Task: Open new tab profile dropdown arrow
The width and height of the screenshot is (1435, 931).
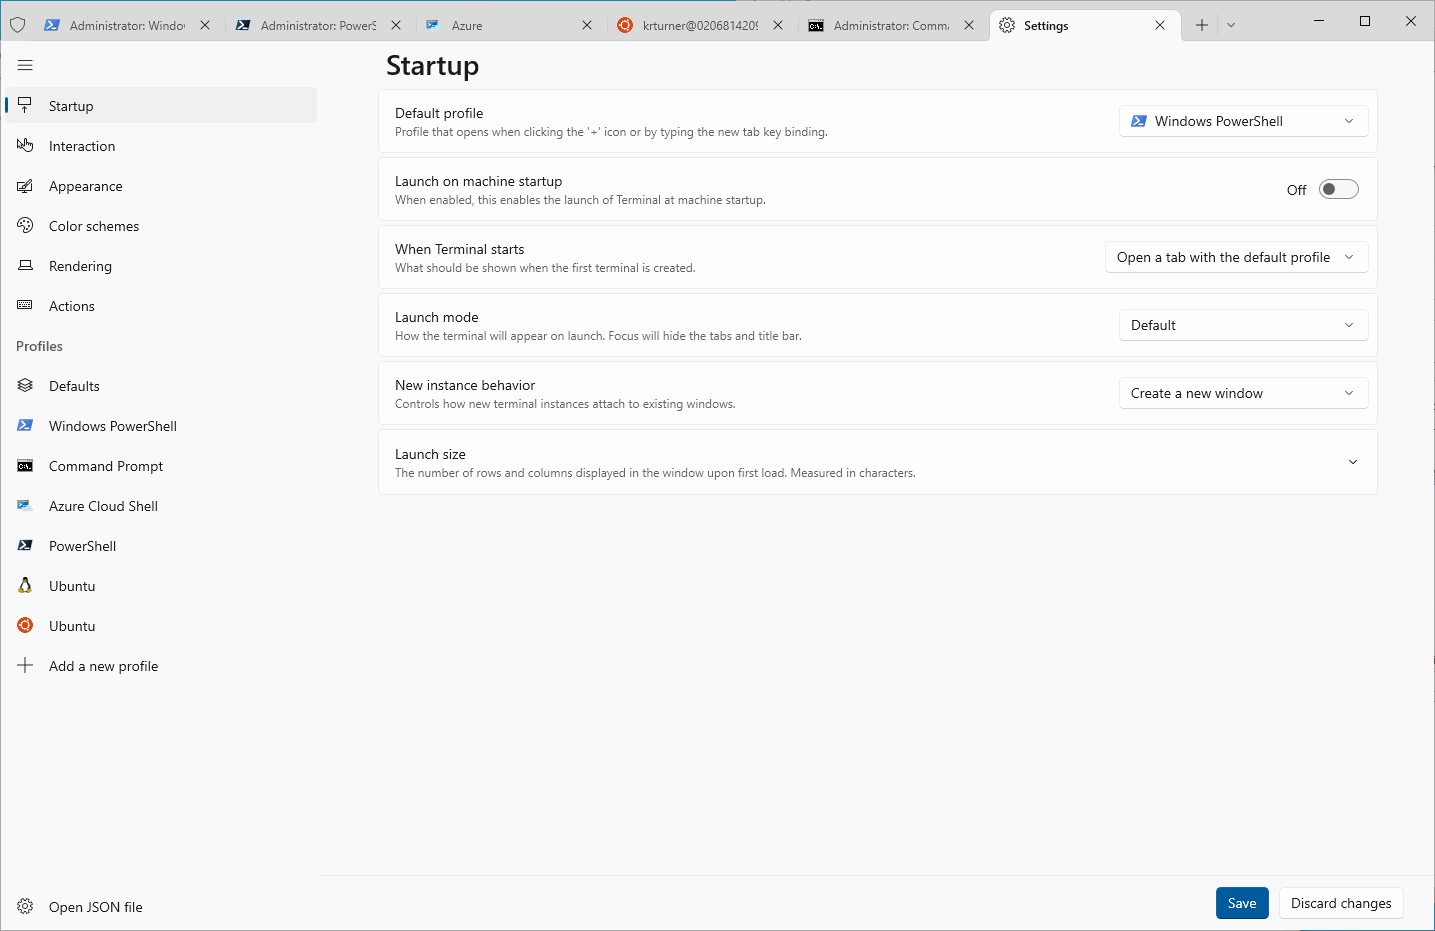Action: click(x=1231, y=25)
